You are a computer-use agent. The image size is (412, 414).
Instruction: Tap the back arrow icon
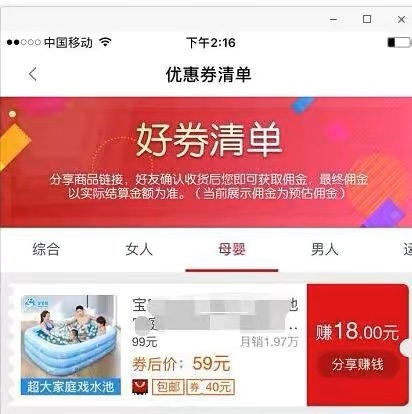[x=33, y=74]
